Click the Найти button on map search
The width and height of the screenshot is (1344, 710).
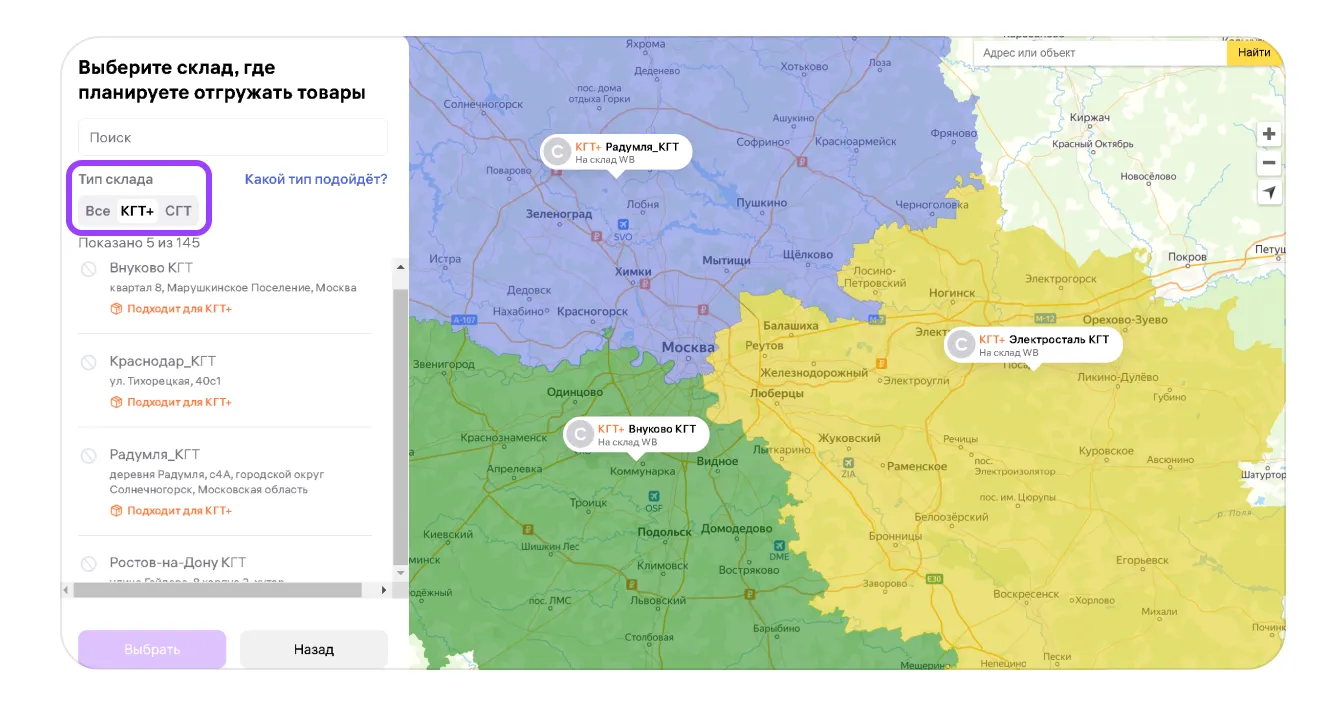(1254, 53)
